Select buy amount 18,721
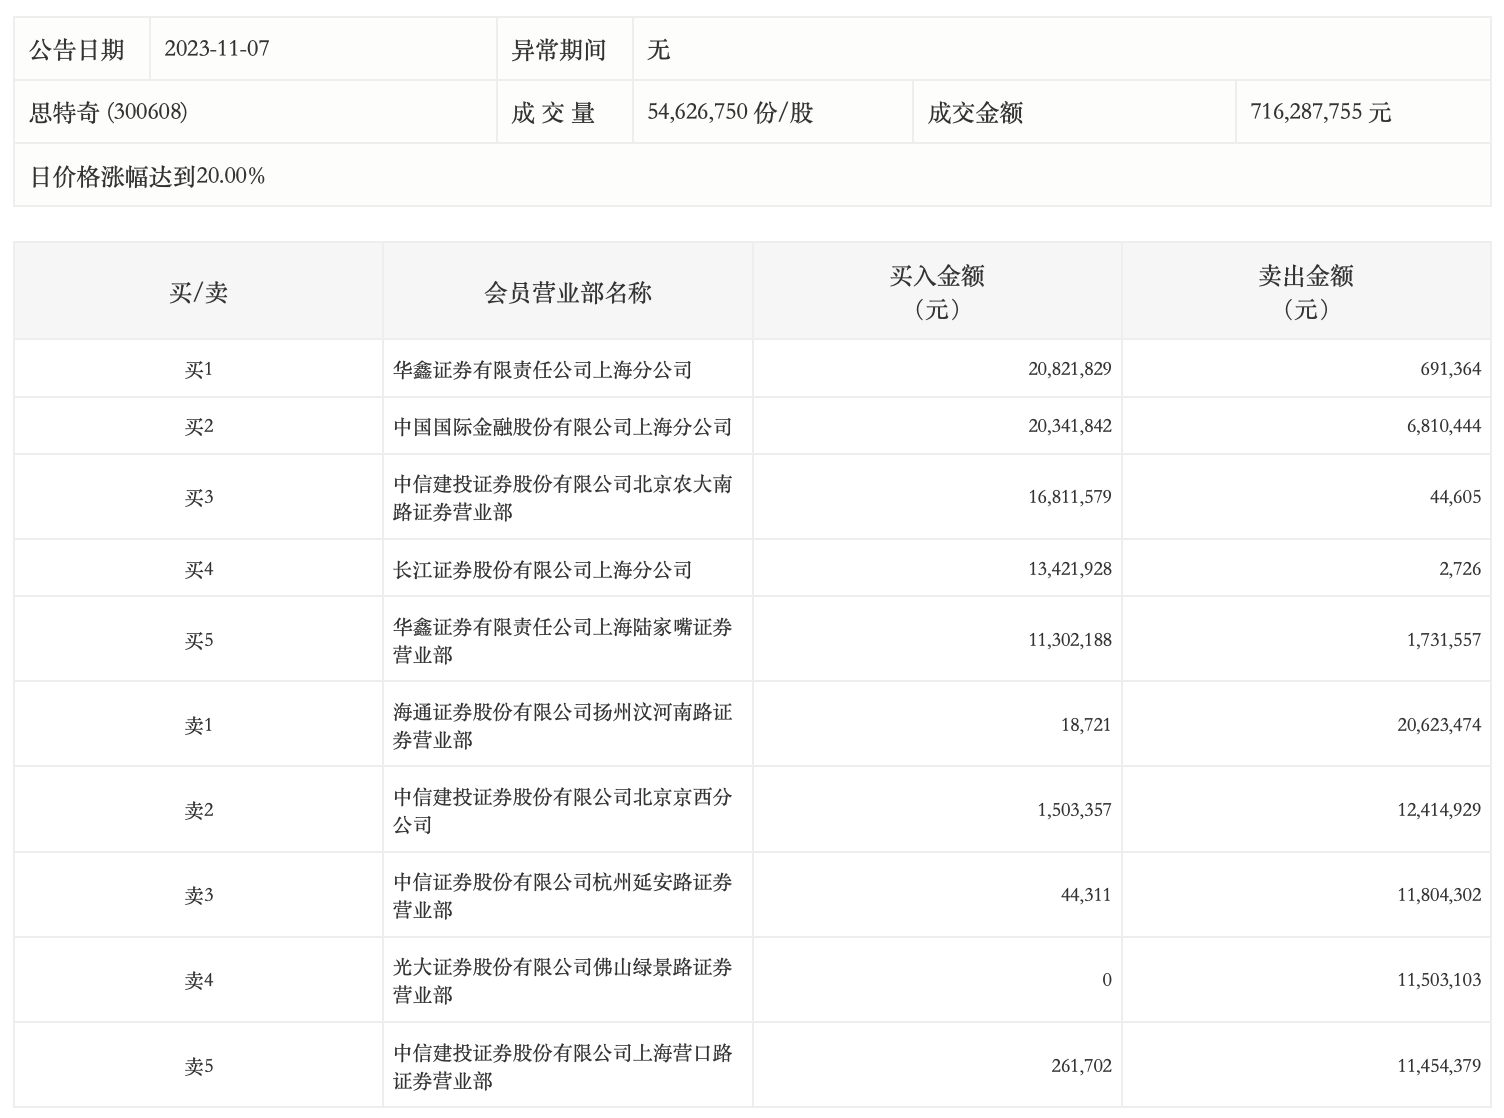This screenshot has height=1118, width=1504. [x=1086, y=725]
